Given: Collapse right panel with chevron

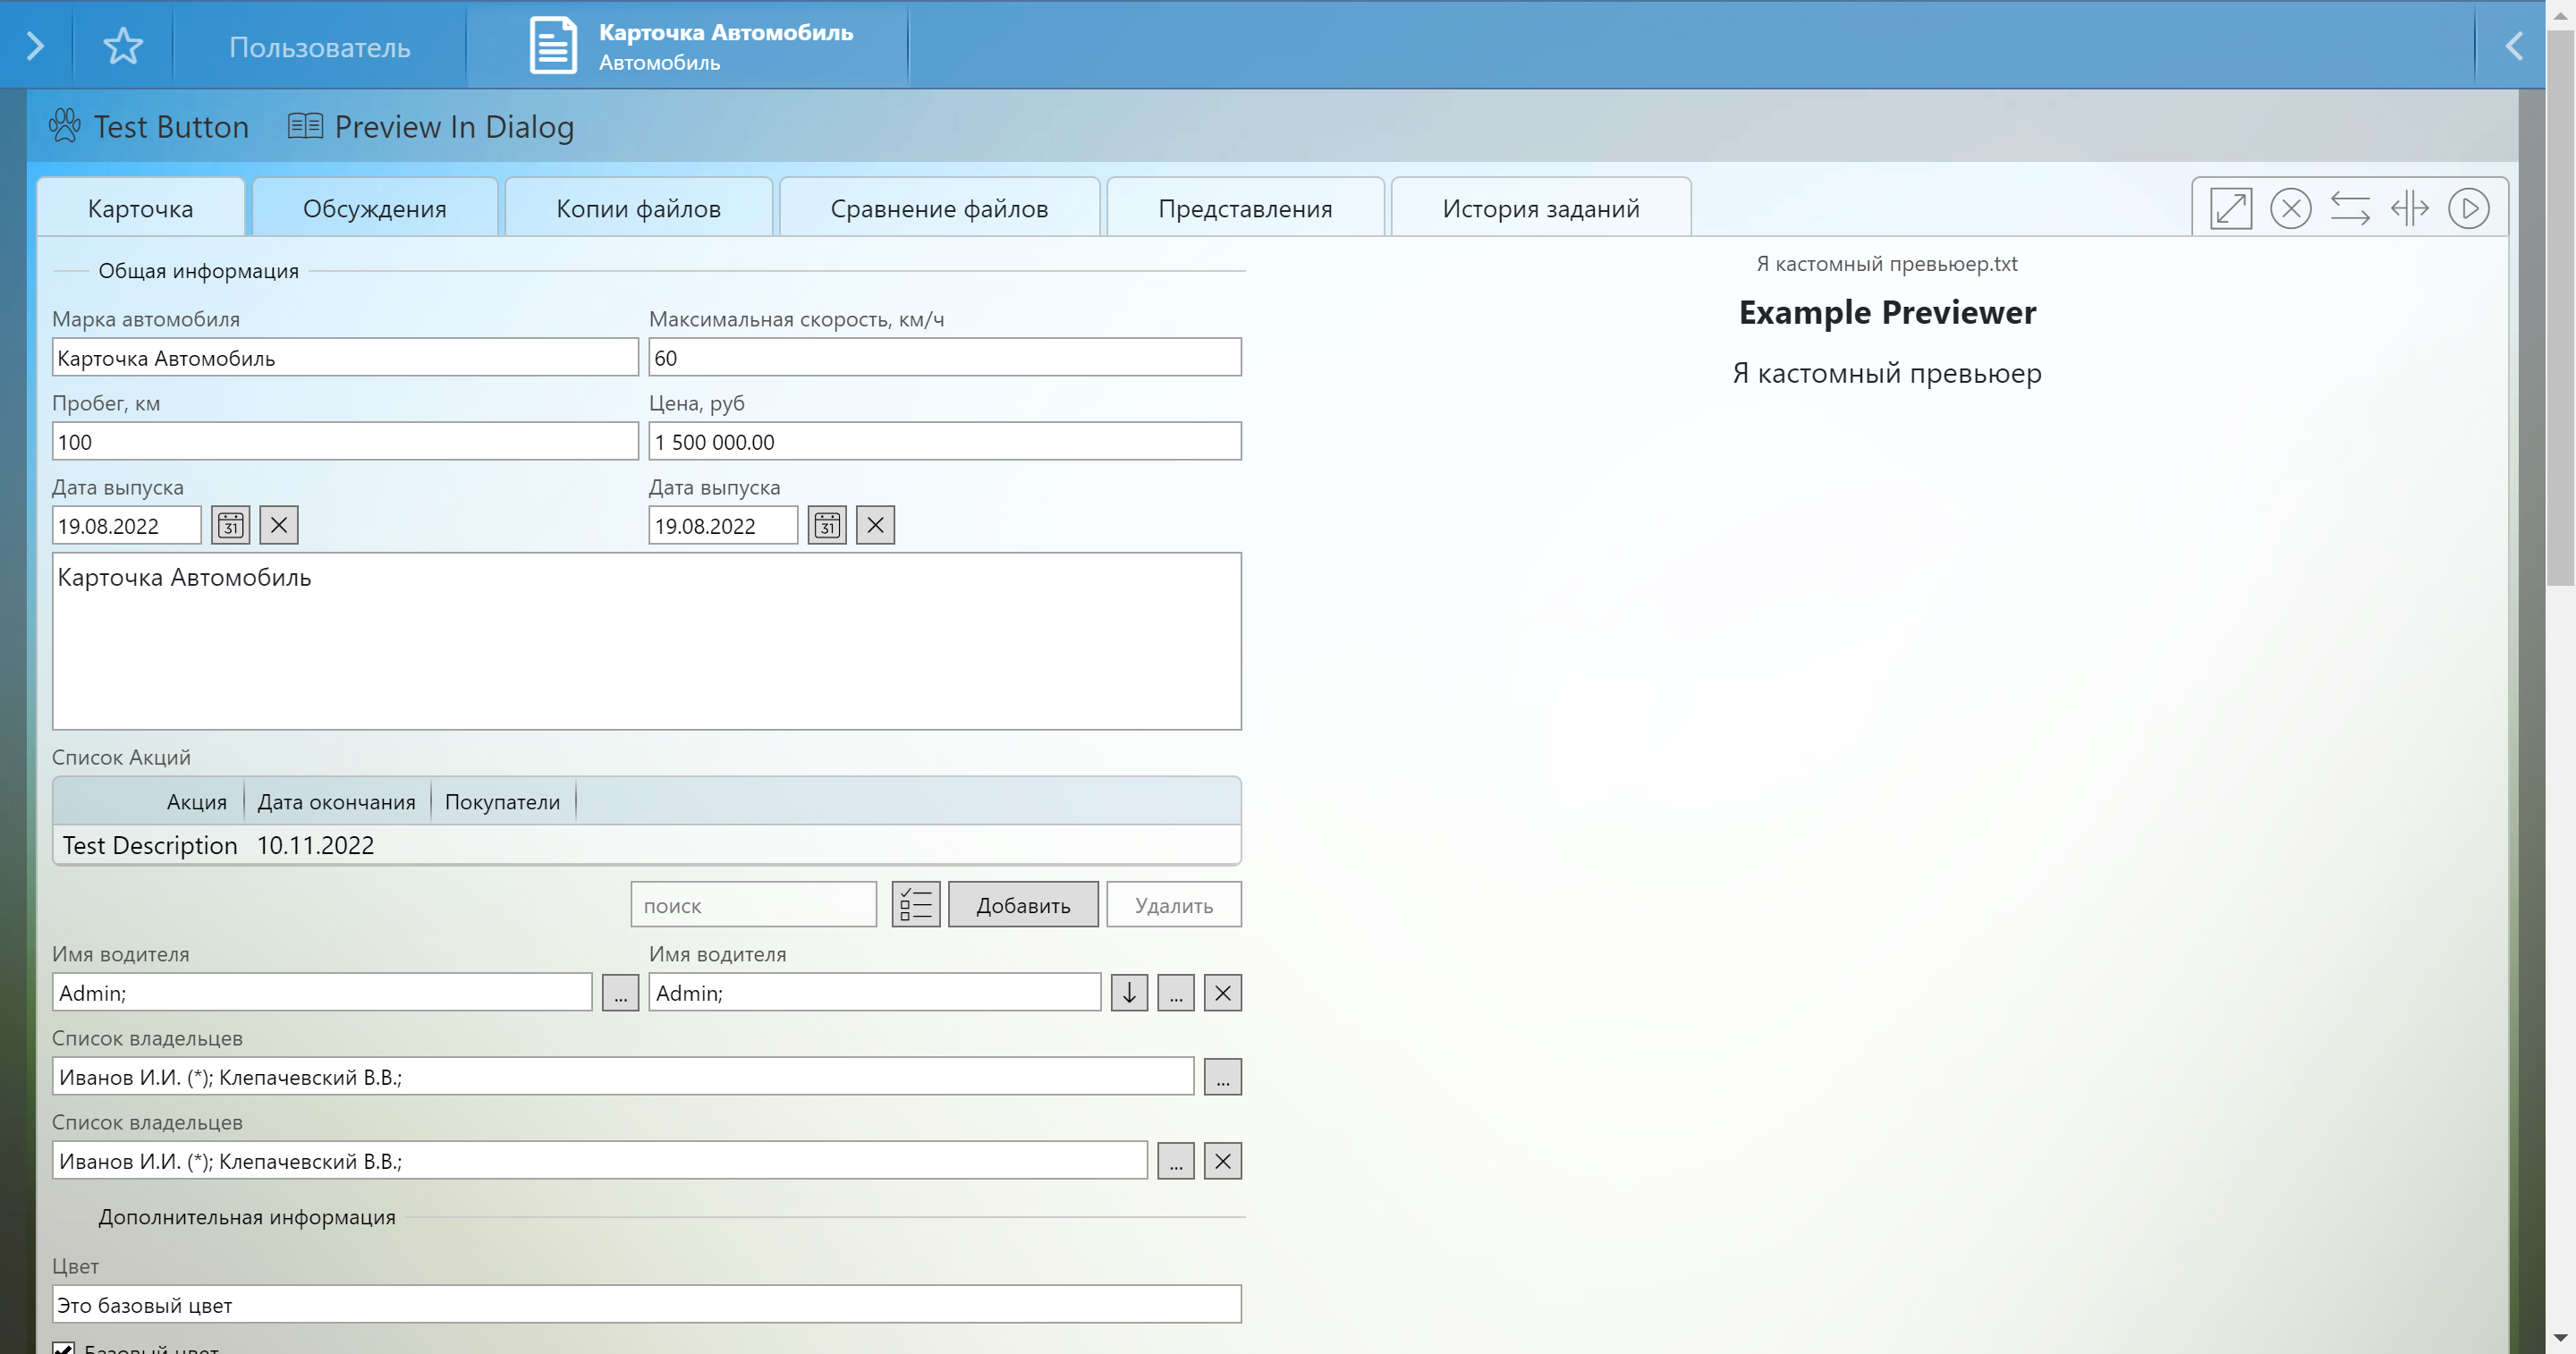Looking at the screenshot, I should pyautogui.click(x=2514, y=46).
